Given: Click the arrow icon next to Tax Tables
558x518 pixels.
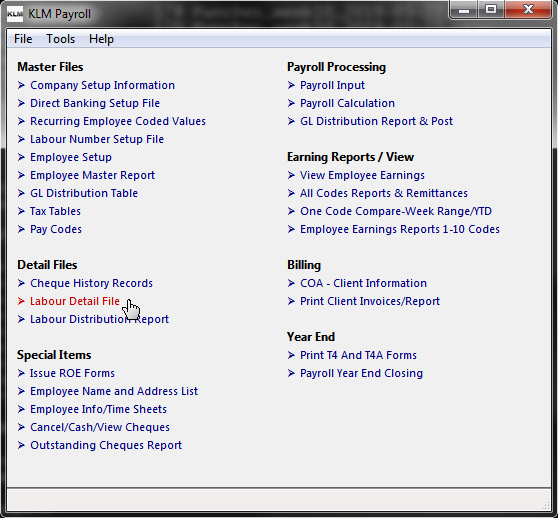Looking at the screenshot, I should [x=21, y=211].
